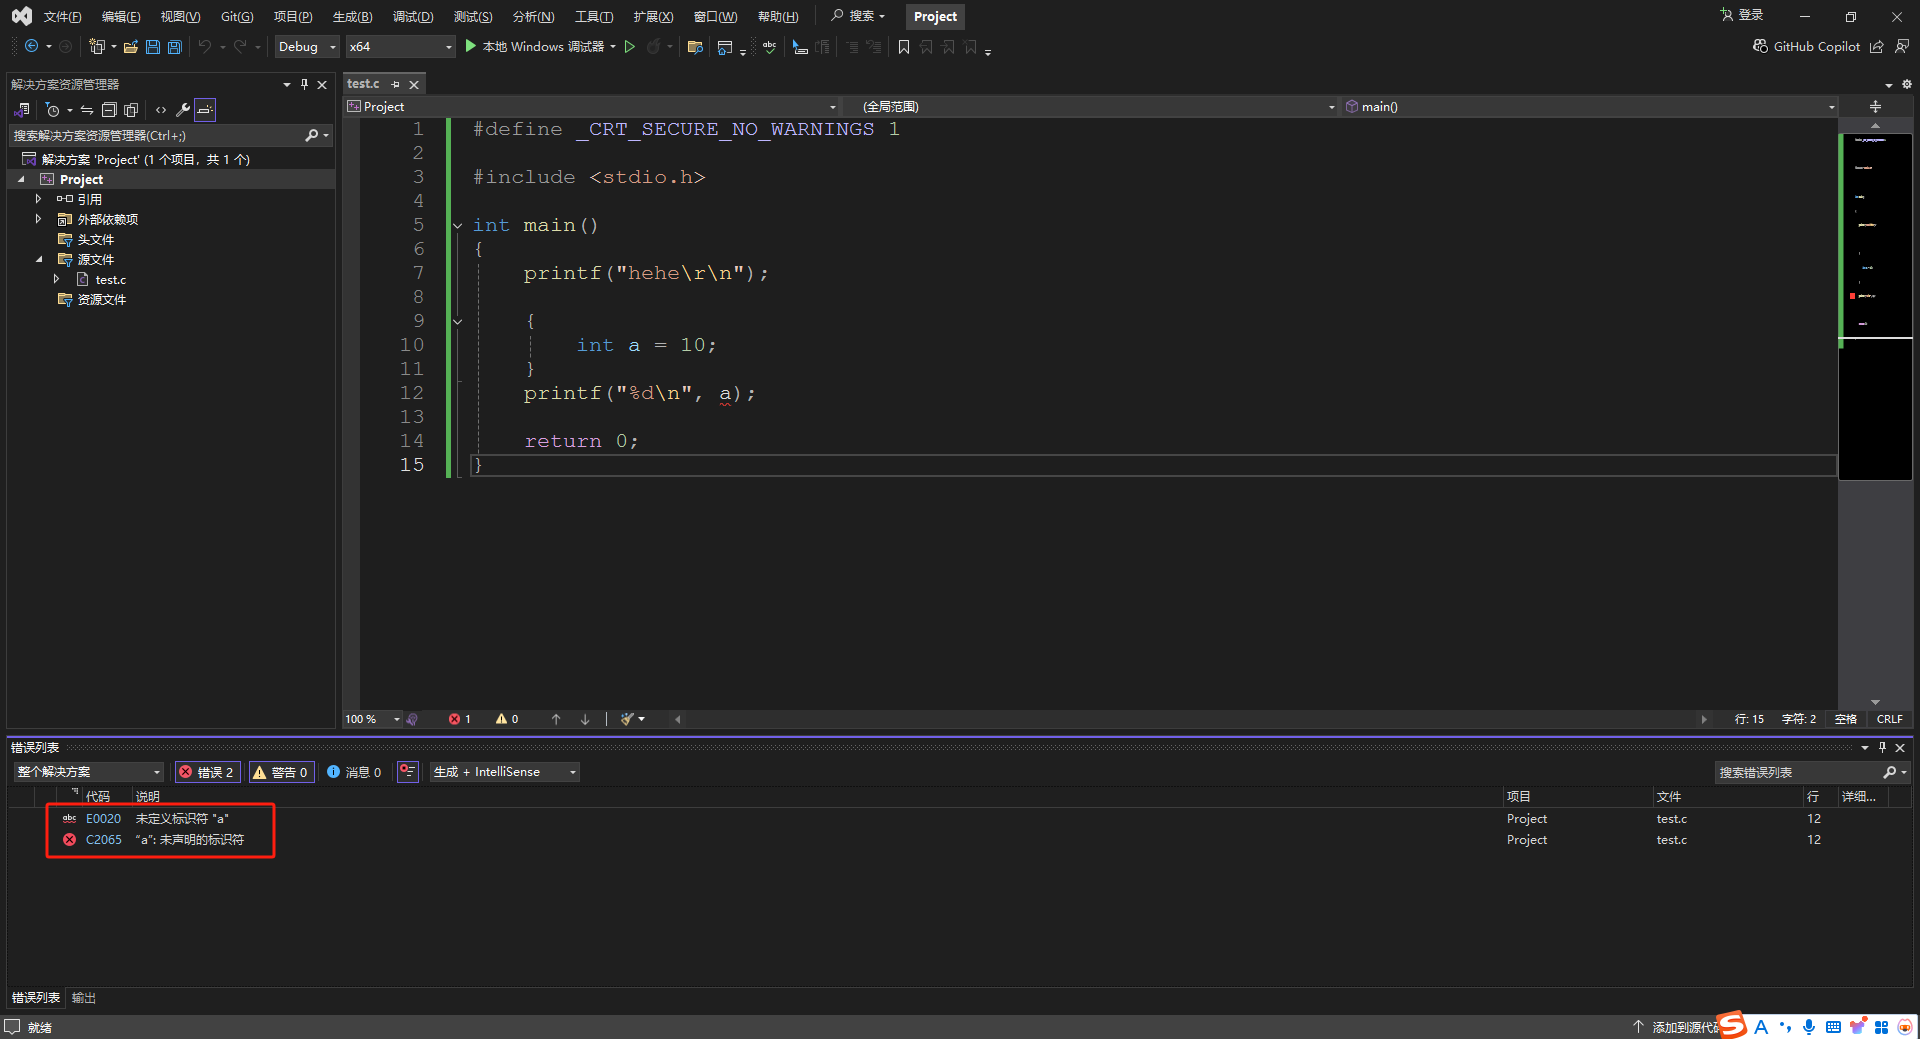This screenshot has height=1039, width=1920.
Task: Open the (全局范围) scope dropdown
Action: (x=1091, y=106)
